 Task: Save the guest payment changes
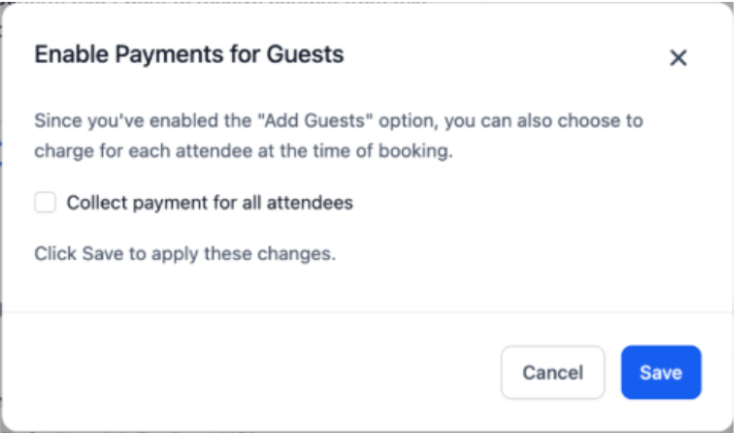(x=660, y=372)
